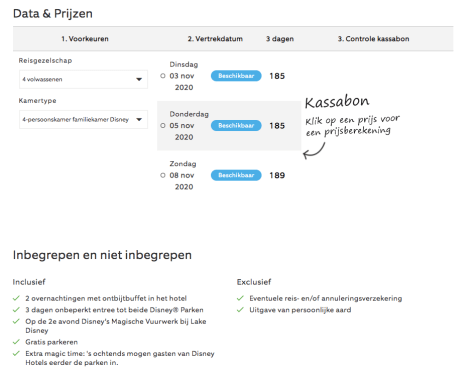Open the Reisgezelschap dropdown showing 4 volwassenen

(x=83, y=79)
